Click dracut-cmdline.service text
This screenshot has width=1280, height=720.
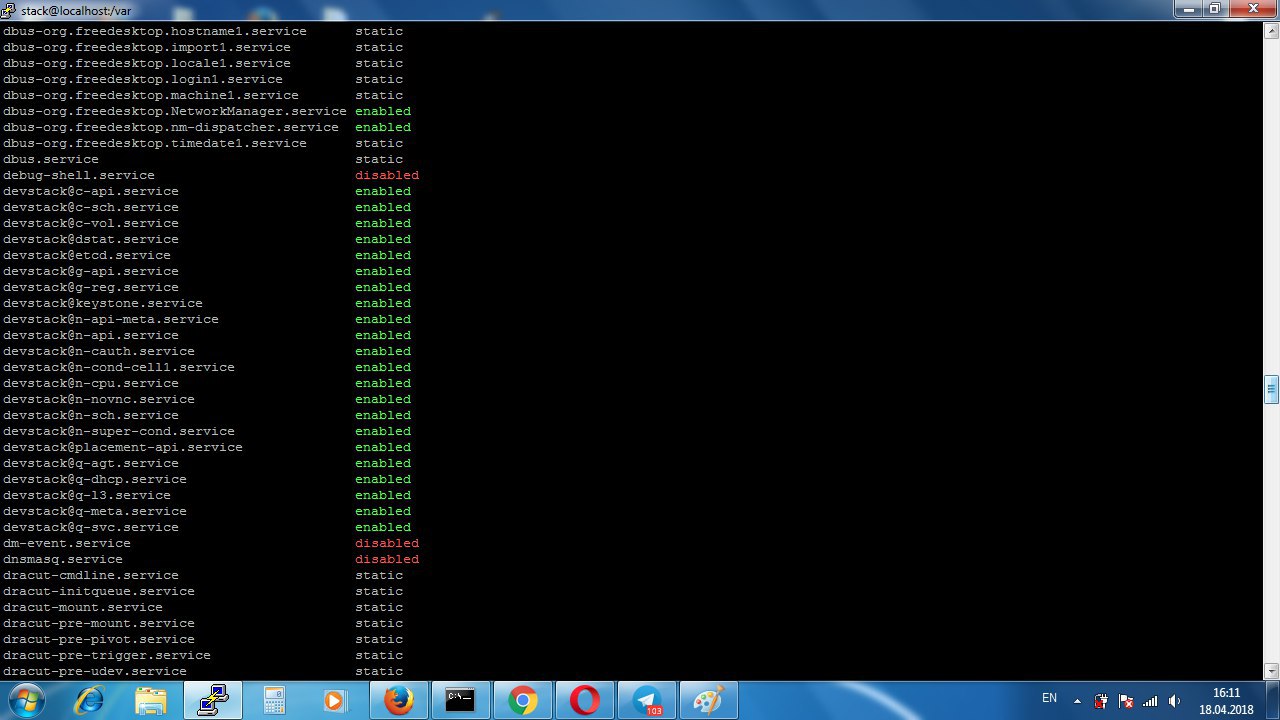pos(91,575)
